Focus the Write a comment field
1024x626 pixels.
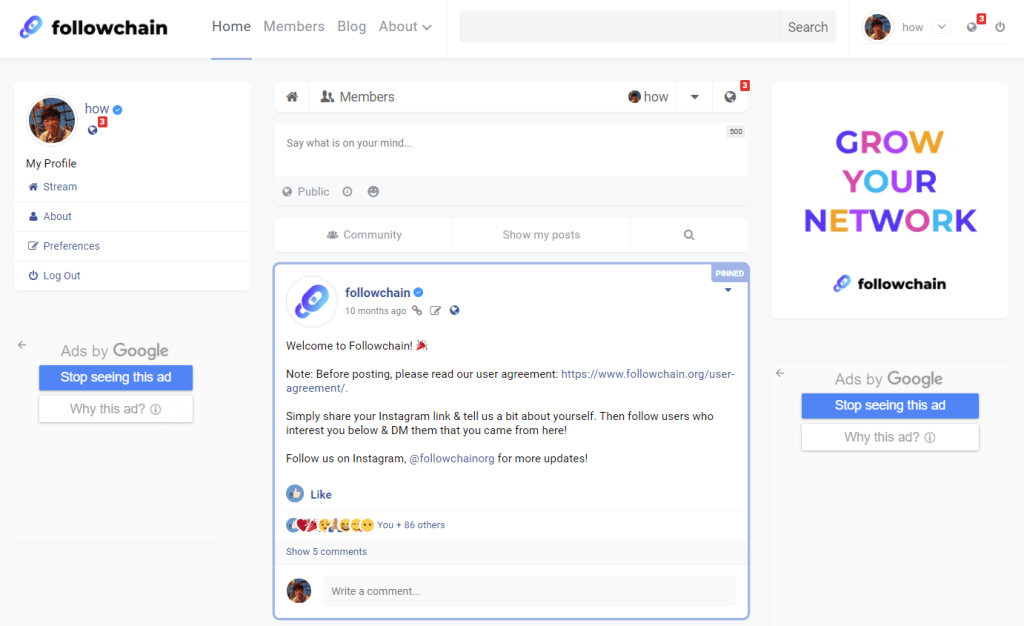pos(530,591)
